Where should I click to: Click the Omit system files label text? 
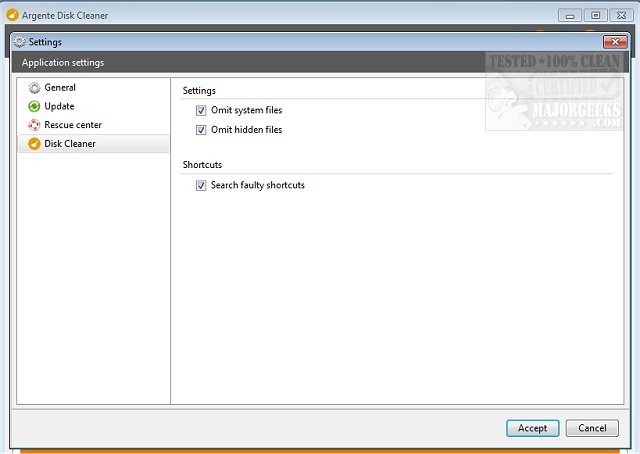pos(247,110)
